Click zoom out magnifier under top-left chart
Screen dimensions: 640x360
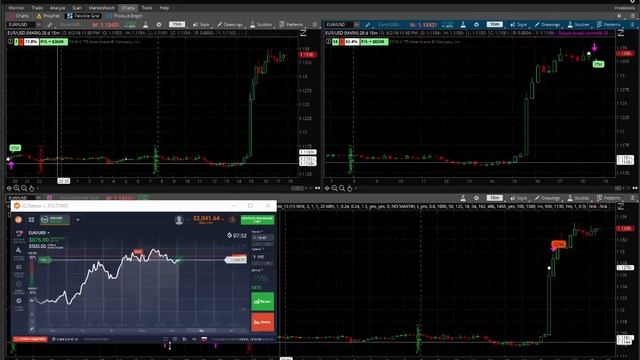click(24, 188)
